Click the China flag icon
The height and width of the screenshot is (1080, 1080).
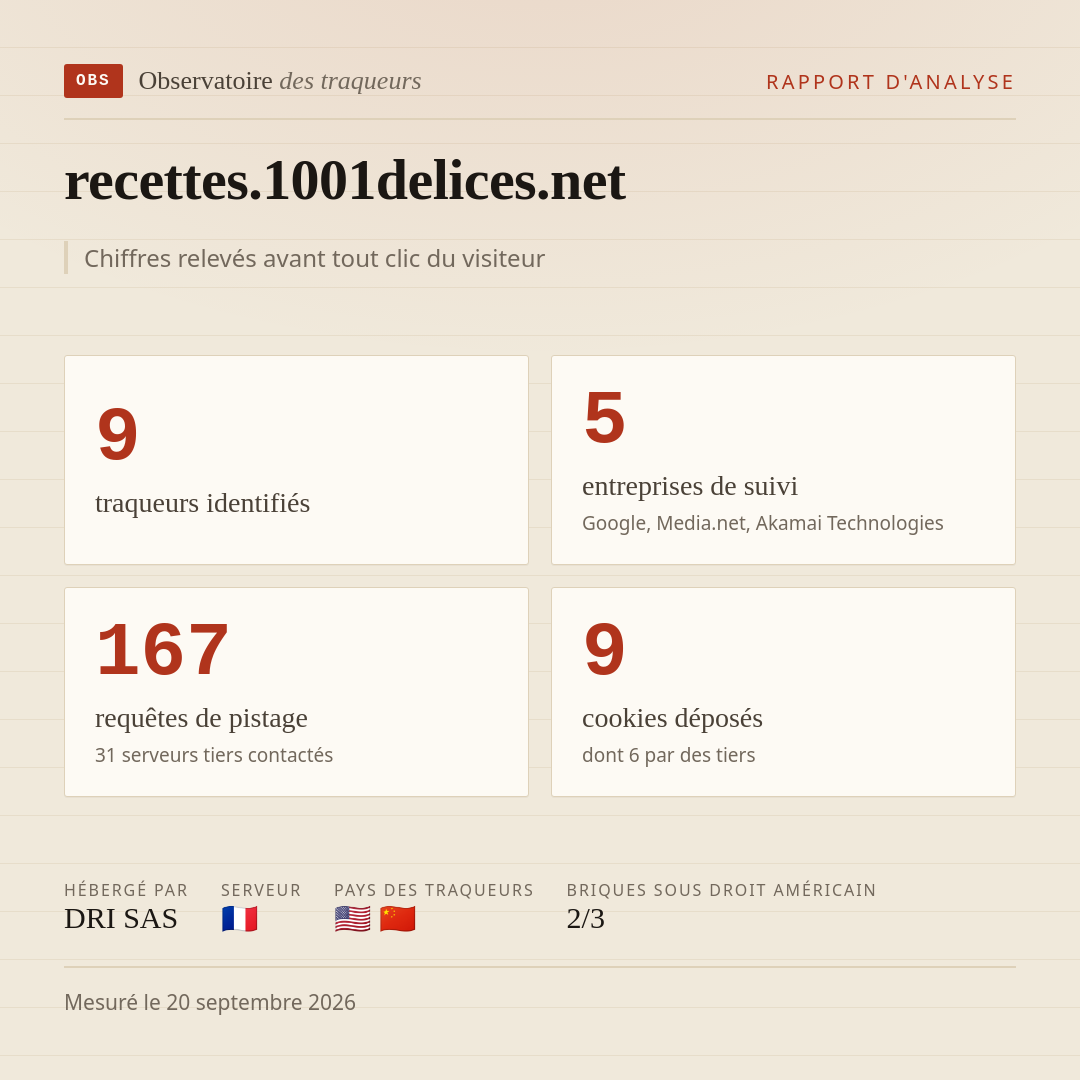tap(397, 919)
